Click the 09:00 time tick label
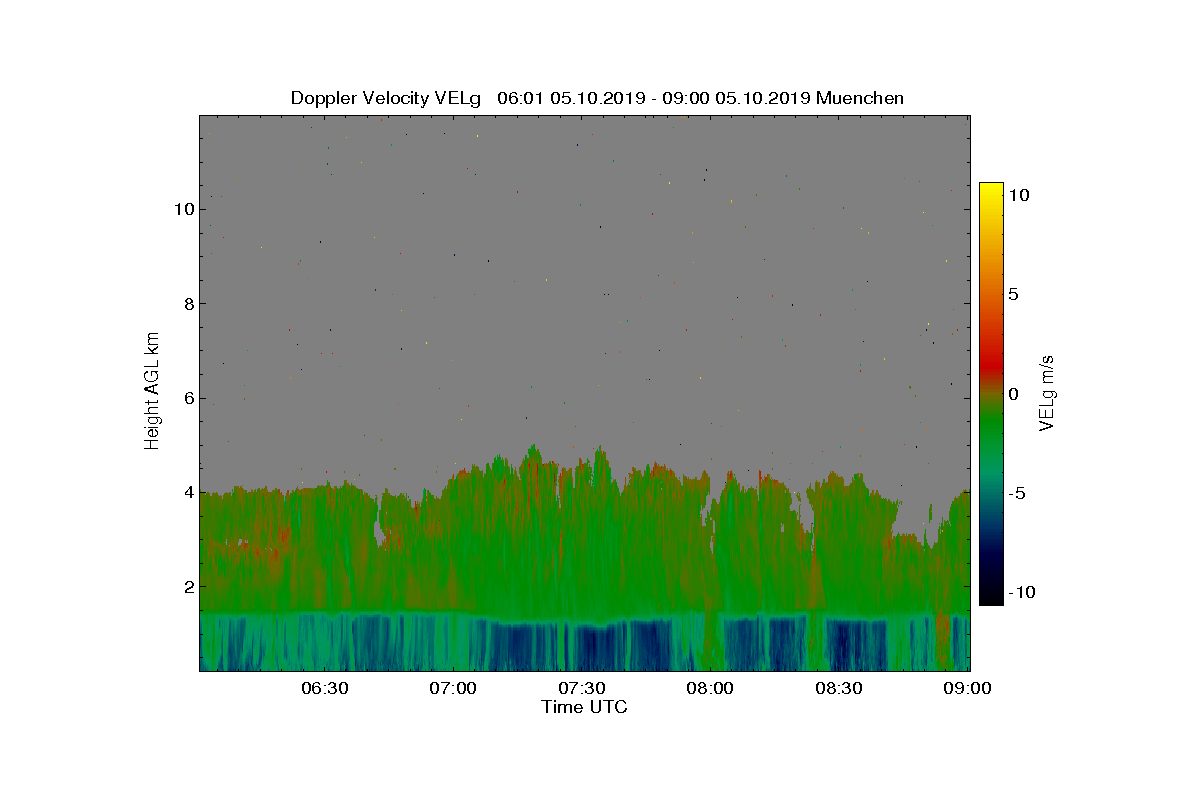Screen dimensions: 1200x800 coord(968,689)
